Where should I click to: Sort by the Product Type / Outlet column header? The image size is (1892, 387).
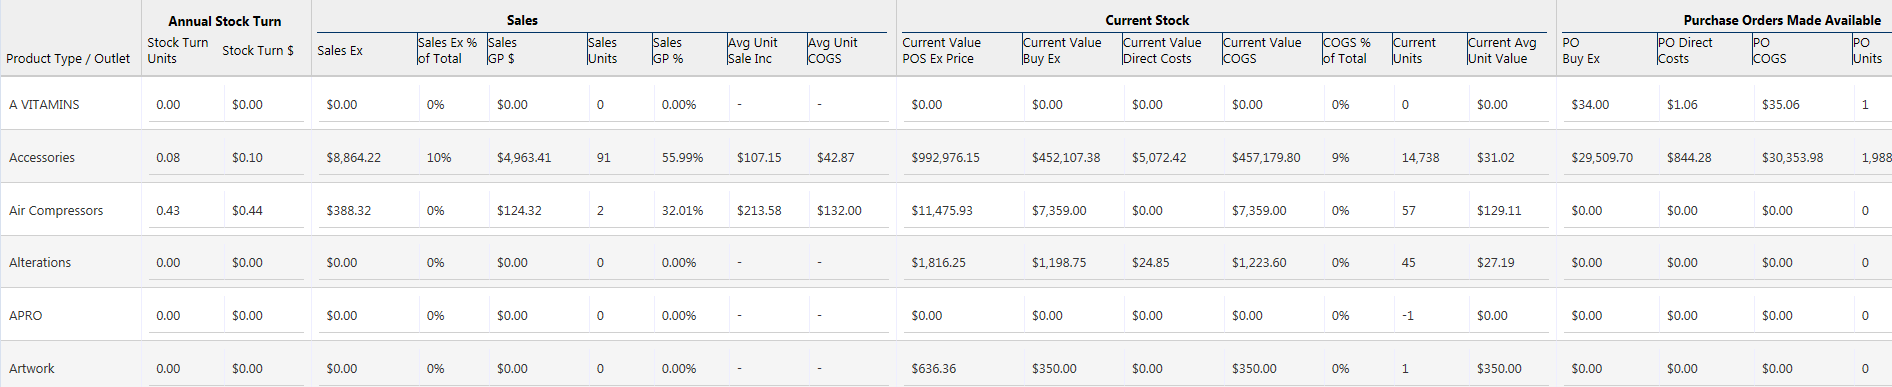point(68,59)
